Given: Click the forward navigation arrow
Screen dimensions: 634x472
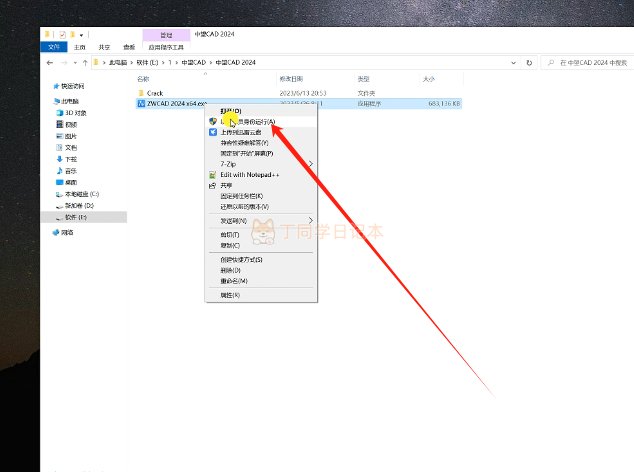Looking at the screenshot, I should click(64, 63).
